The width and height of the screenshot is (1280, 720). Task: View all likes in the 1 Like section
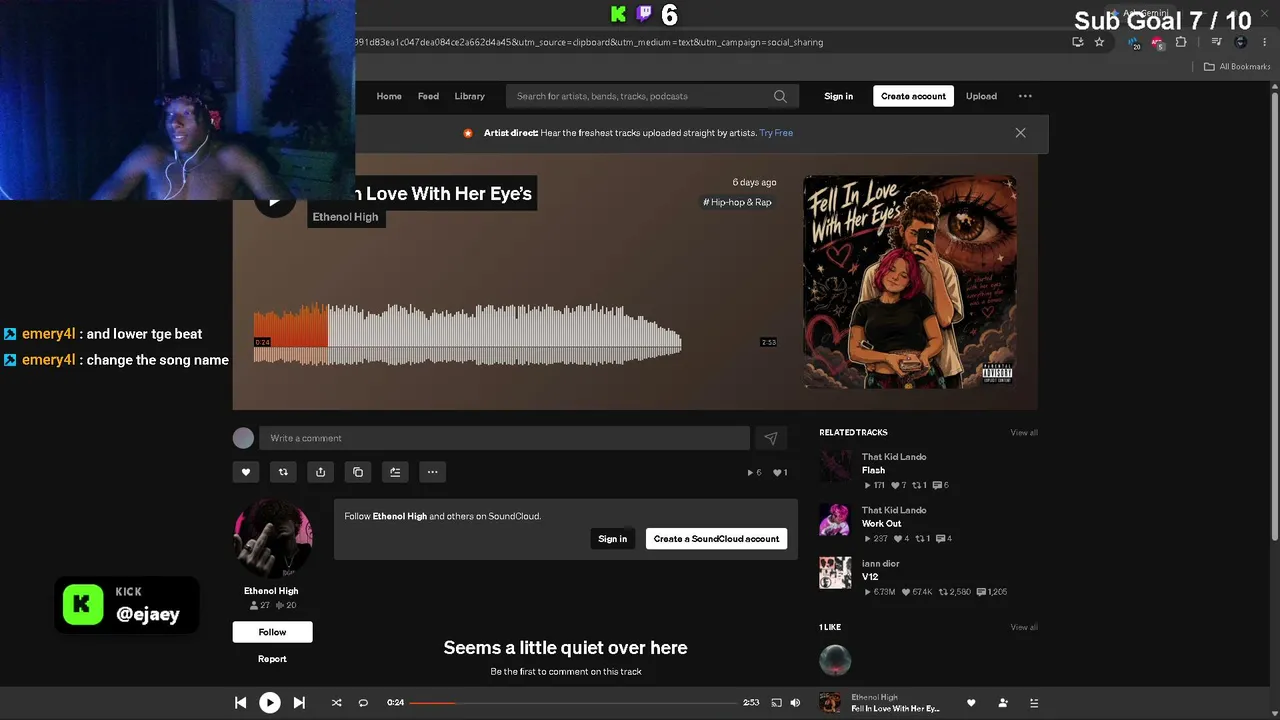coord(1024,628)
